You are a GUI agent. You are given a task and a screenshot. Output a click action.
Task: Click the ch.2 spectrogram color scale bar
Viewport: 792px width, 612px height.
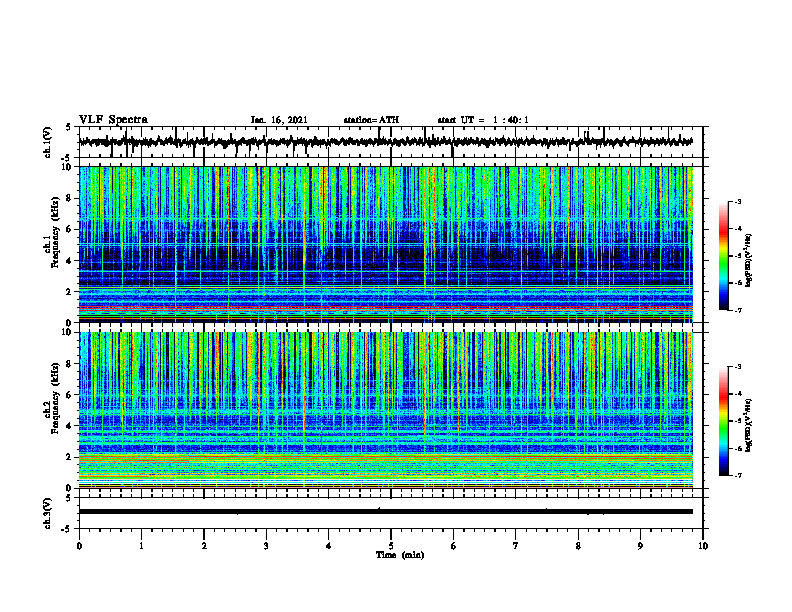click(723, 421)
